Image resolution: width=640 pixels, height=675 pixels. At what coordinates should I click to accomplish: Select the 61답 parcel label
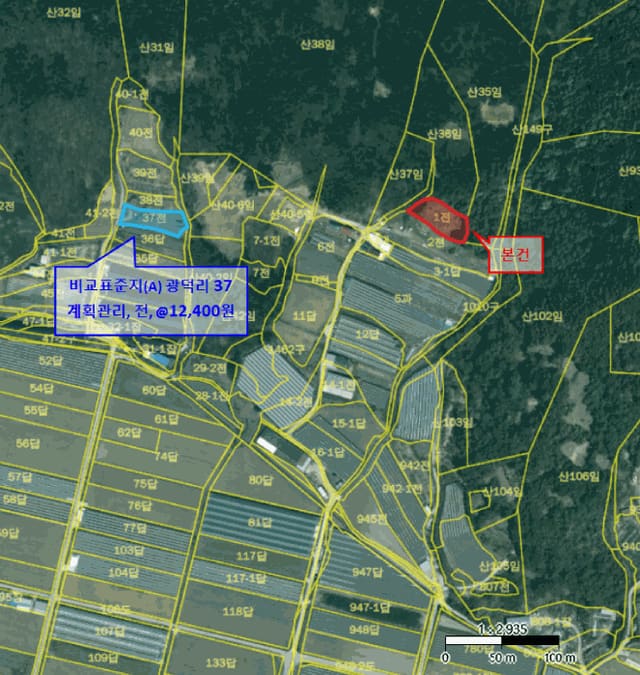166,419
